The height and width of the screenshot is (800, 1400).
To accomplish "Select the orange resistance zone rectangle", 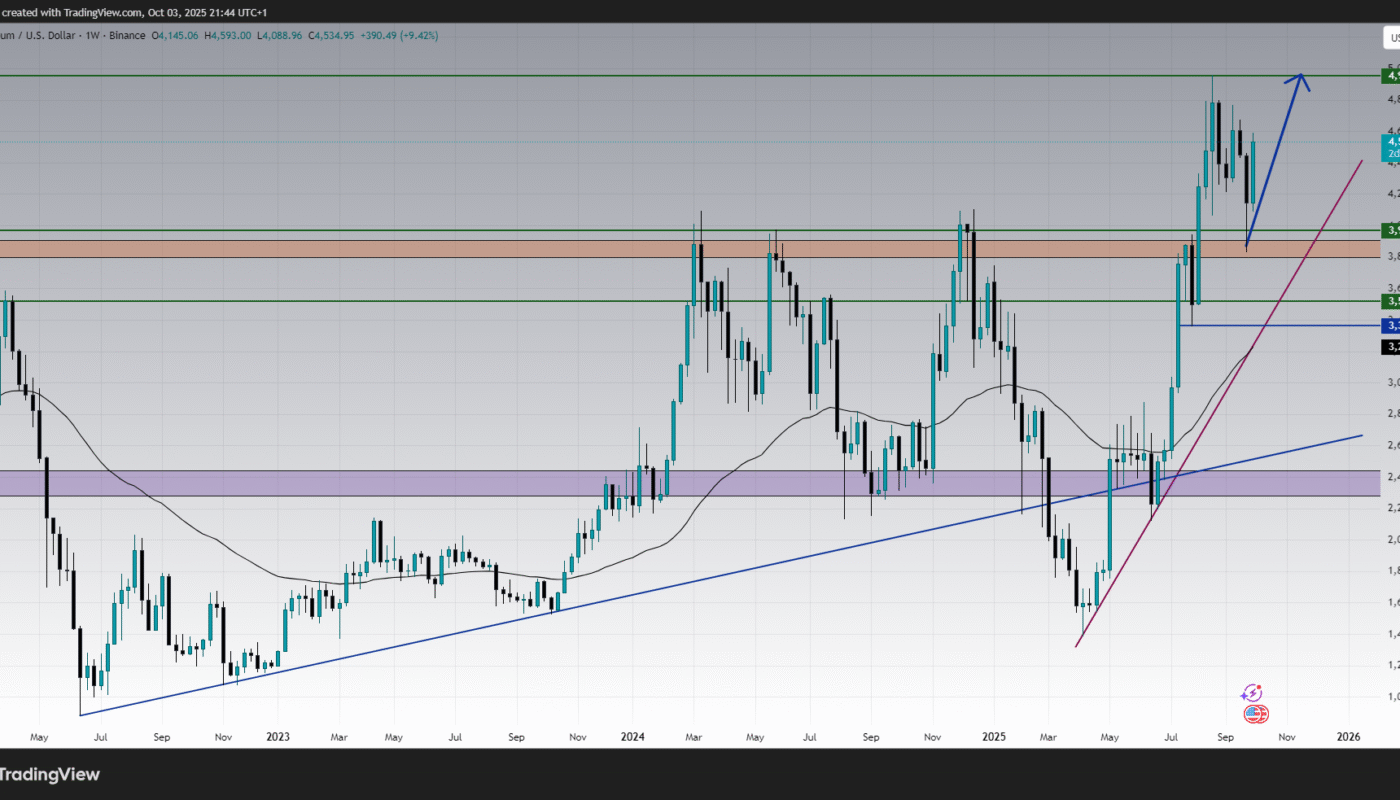I will (x=600, y=248).
